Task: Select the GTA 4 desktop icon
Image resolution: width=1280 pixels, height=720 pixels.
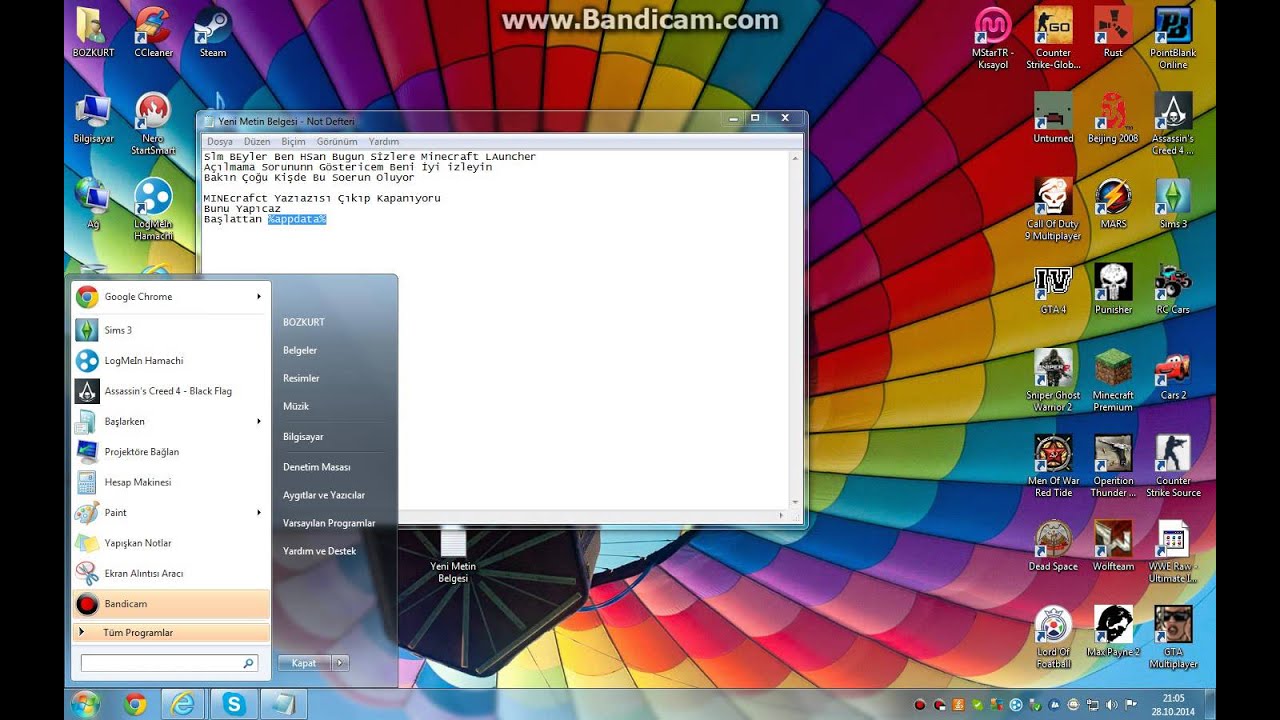Action: coord(1053,290)
